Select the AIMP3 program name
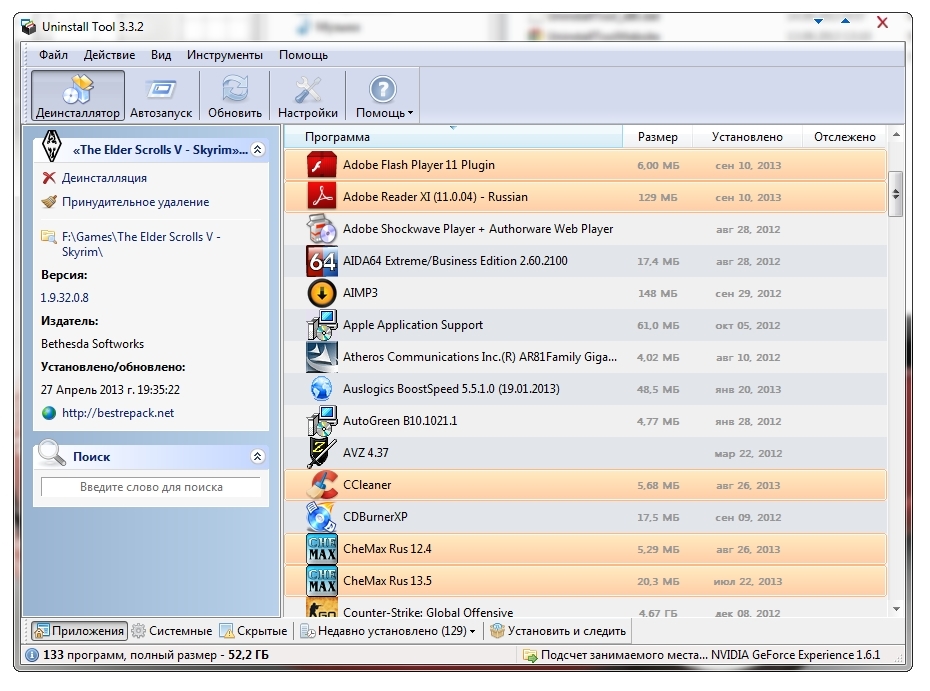This screenshot has width=930, height=691. point(360,293)
